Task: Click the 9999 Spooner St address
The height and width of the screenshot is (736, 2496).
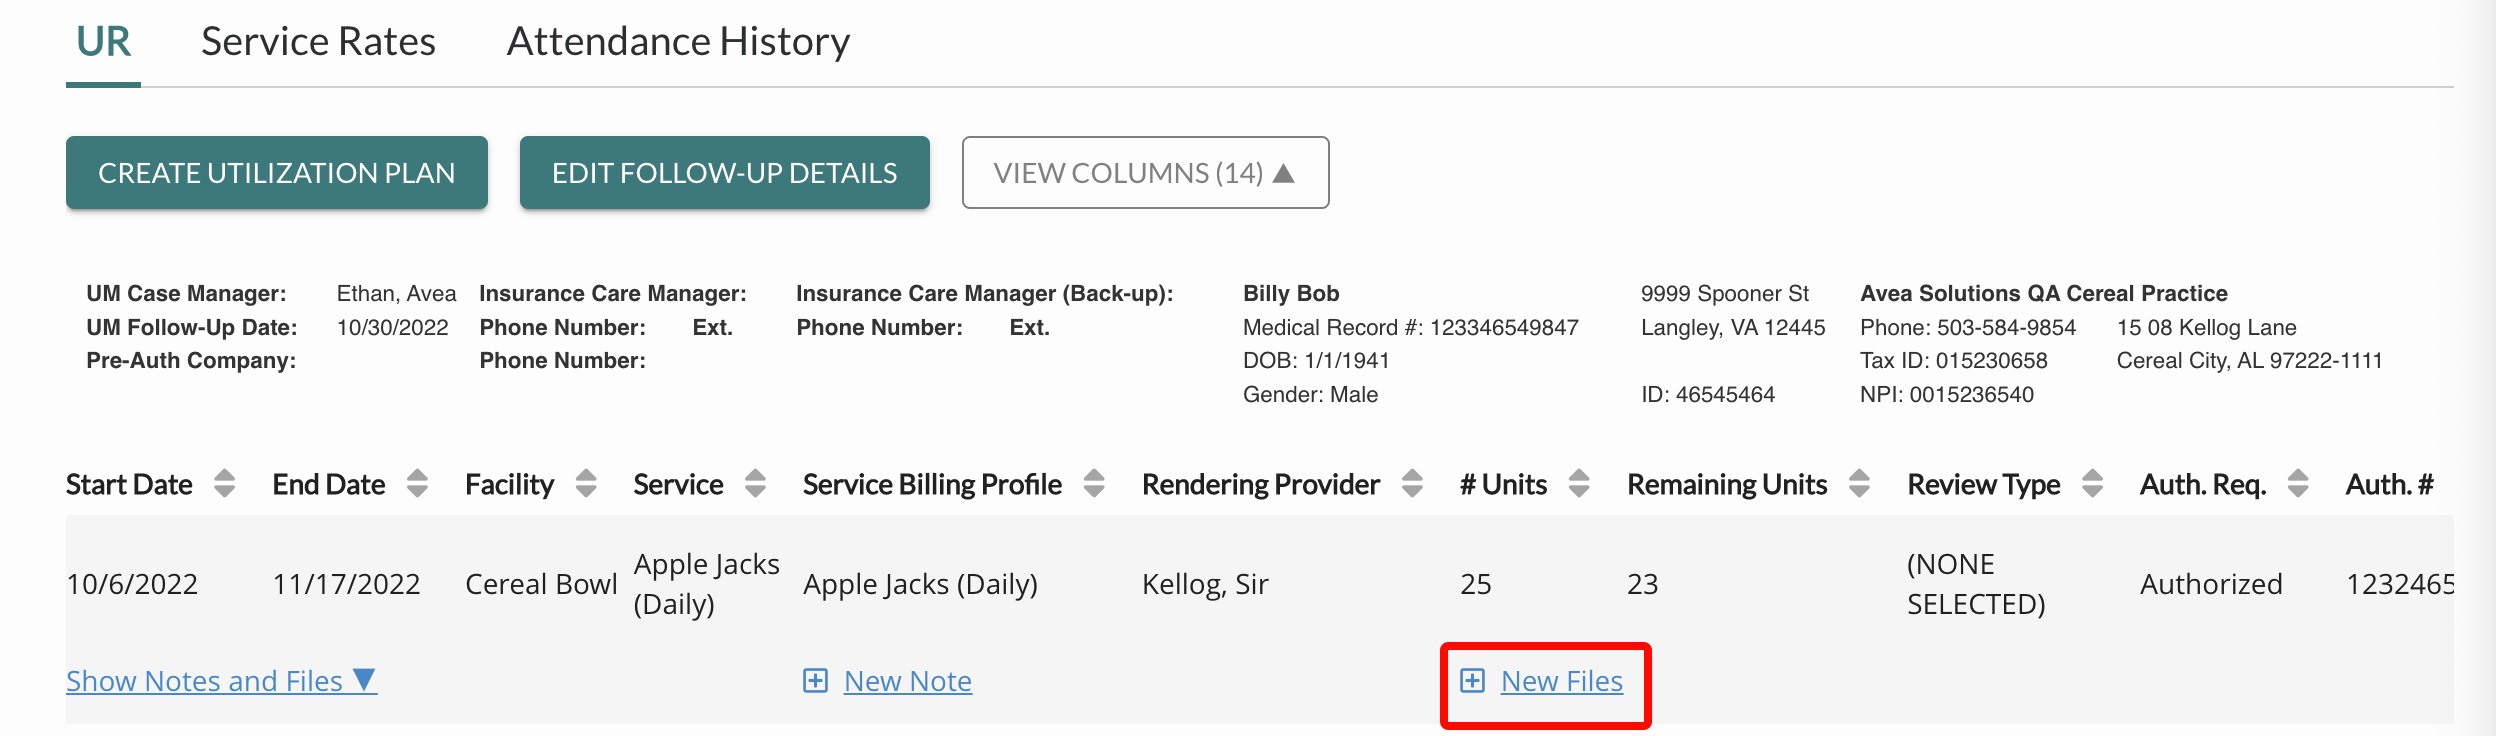Action: click(x=1725, y=293)
